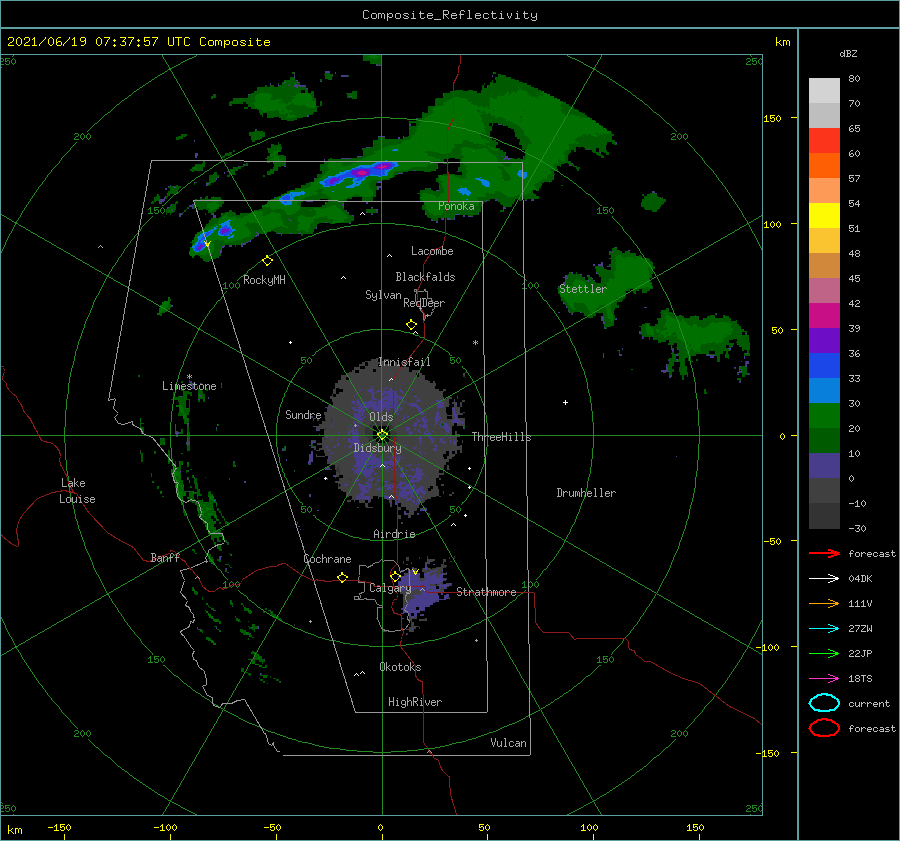Screen dimensions: 900x841
Task: Click the dBZ legend heading
Action: 848,53
